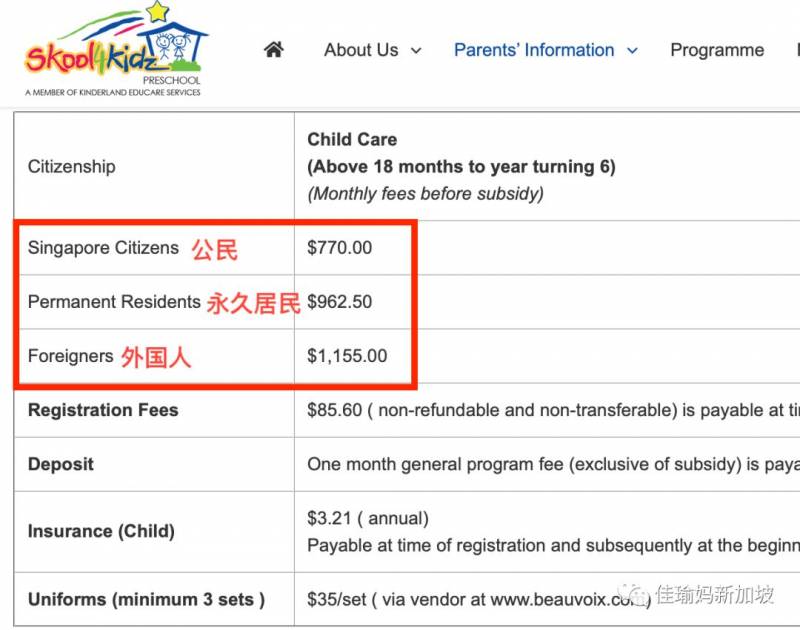The height and width of the screenshot is (630, 800).
Task: Open the Parents' Information menu
Action: [x=534, y=50]
